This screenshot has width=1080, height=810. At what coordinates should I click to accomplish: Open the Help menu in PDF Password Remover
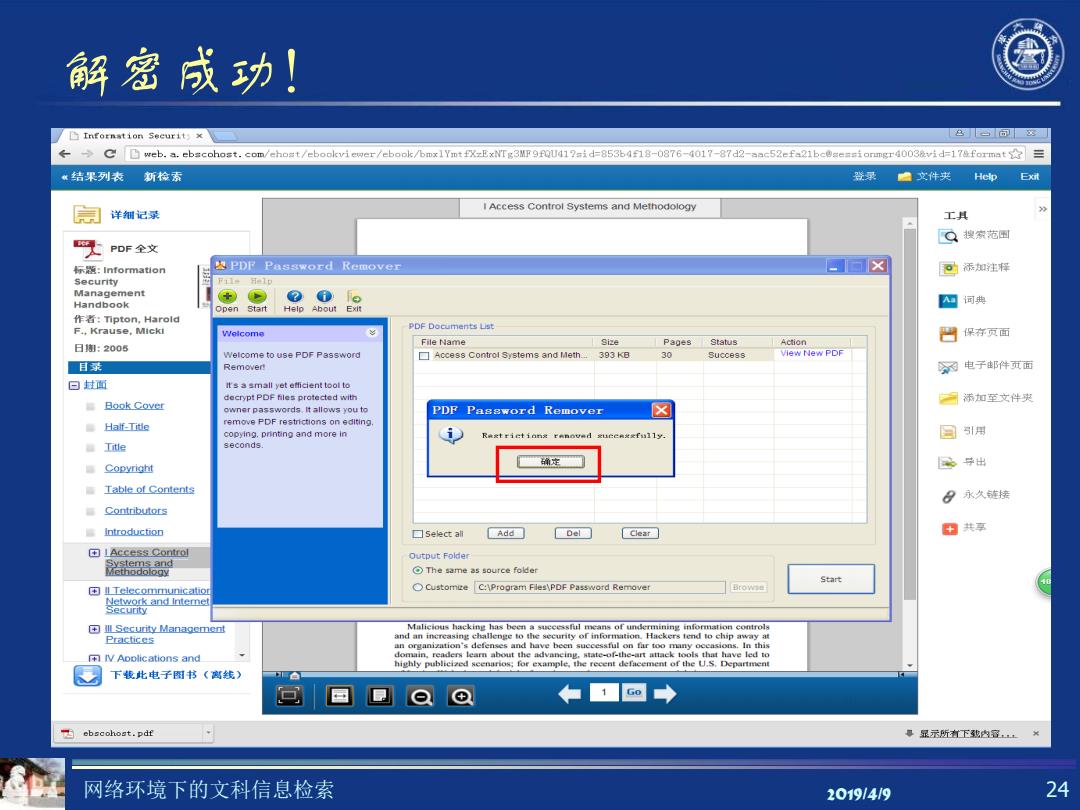point(261,281)
